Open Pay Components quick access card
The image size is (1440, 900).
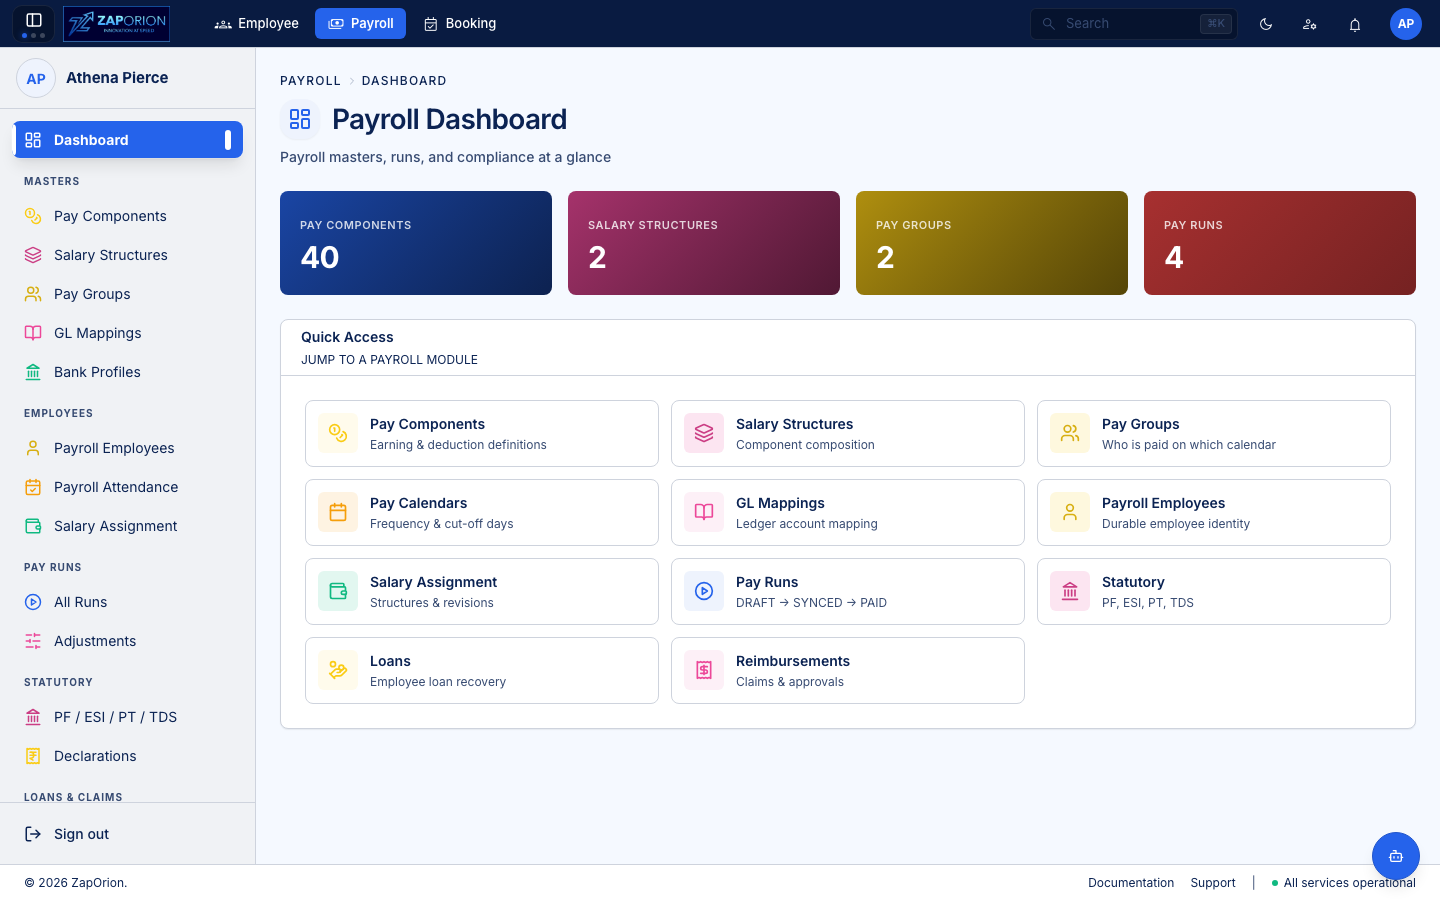[x=482, y=433]
